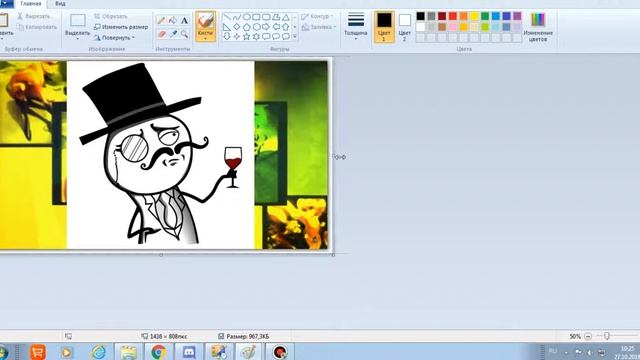Choose the Right triangle shape
This screenshot has height=360, width=640.
coord(227,27)
